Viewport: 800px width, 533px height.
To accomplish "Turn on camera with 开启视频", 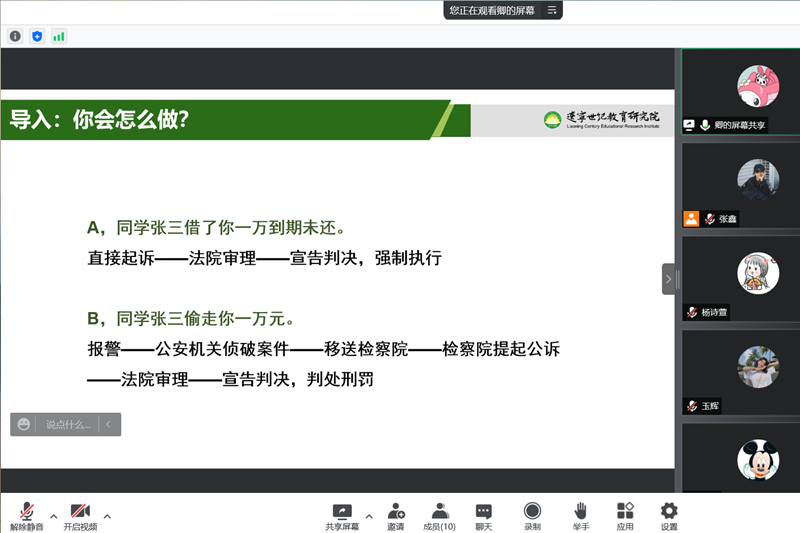I will click(80, 515).
